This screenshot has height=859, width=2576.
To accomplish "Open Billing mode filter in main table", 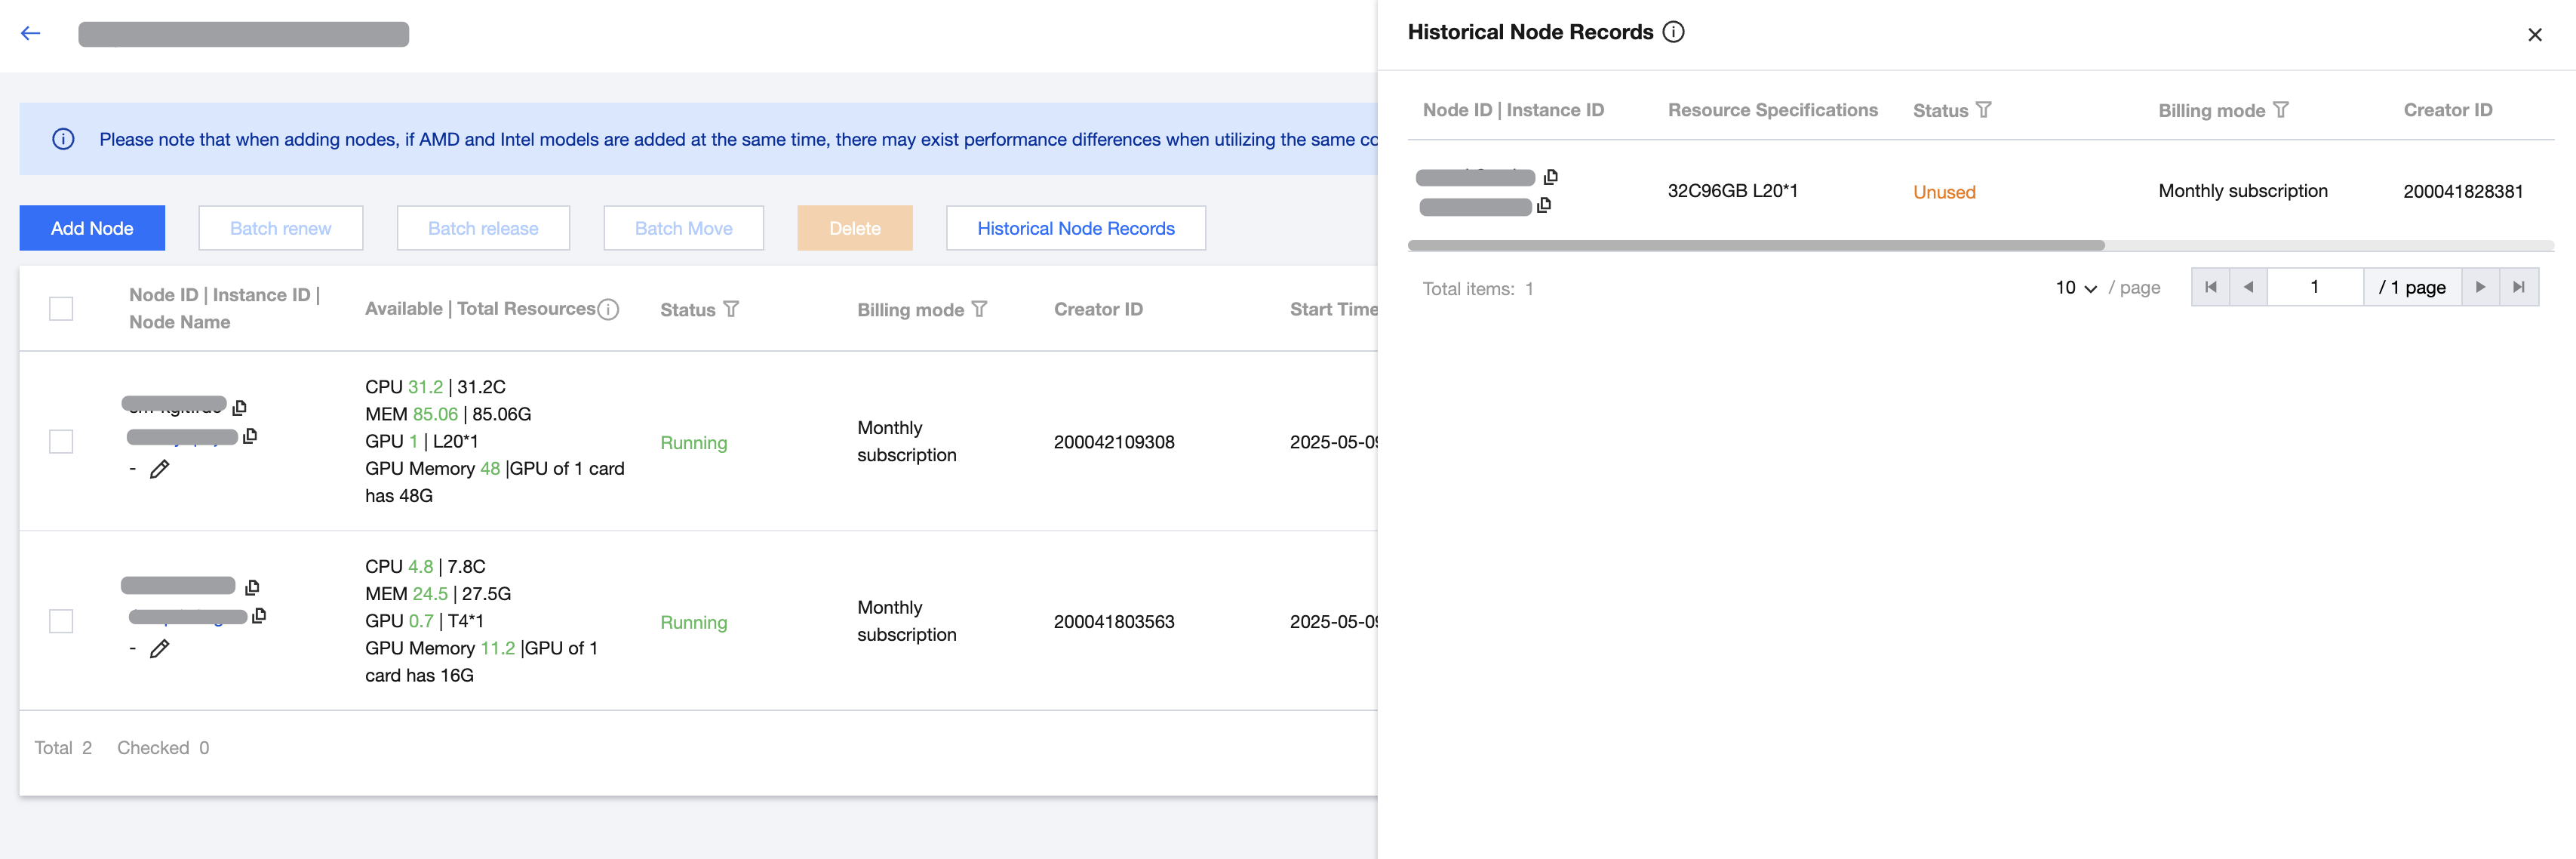I will tap(979, 309).
